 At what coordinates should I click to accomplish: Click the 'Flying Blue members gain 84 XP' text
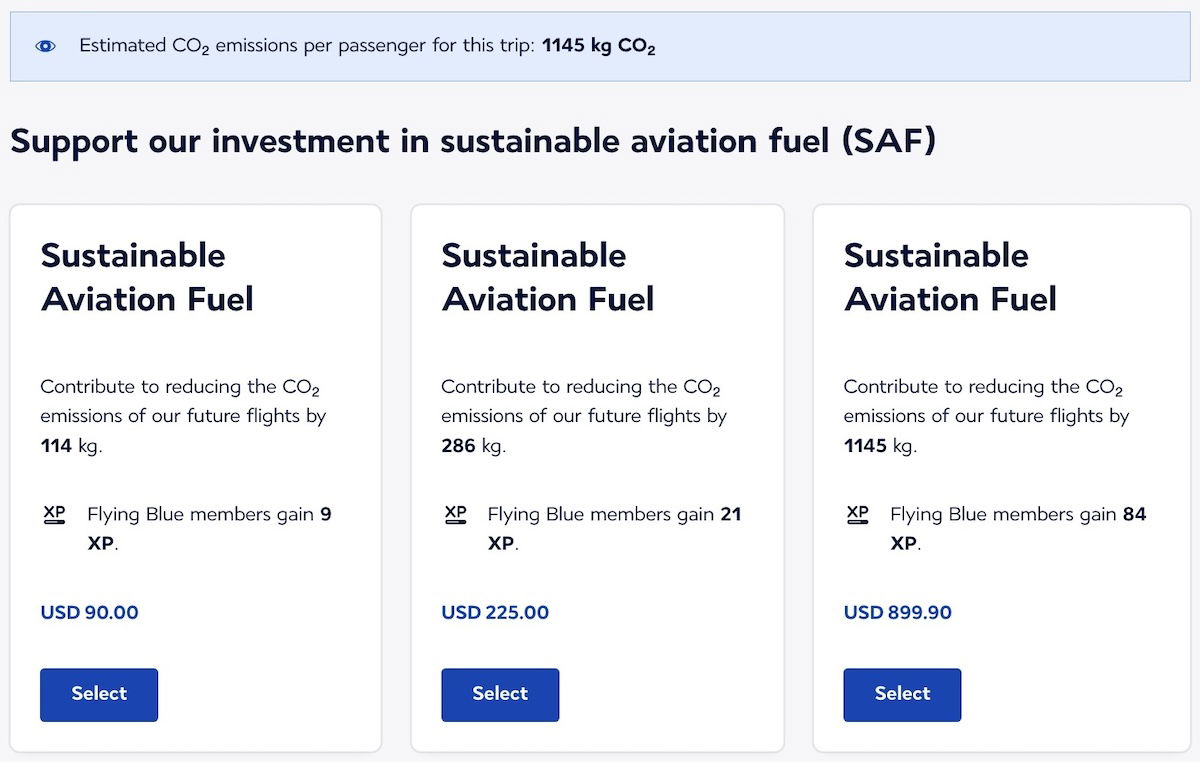coord(1017,528)
